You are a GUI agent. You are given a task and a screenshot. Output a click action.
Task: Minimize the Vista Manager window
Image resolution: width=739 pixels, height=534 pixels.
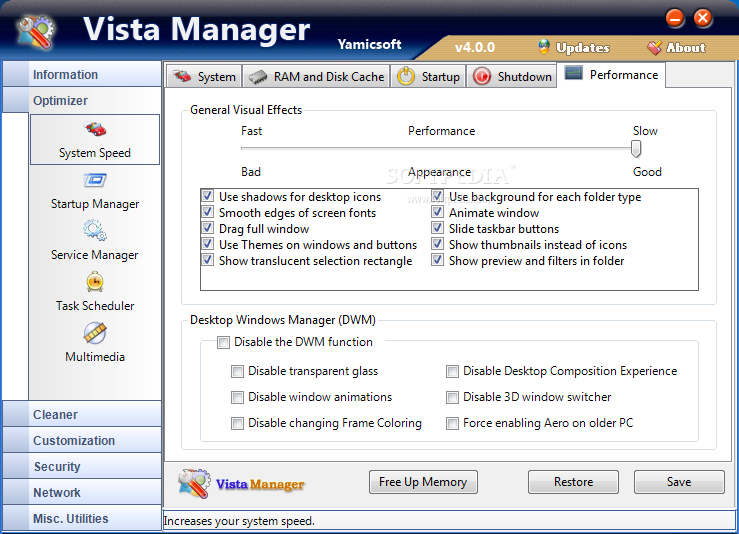[x=675, y=18]
